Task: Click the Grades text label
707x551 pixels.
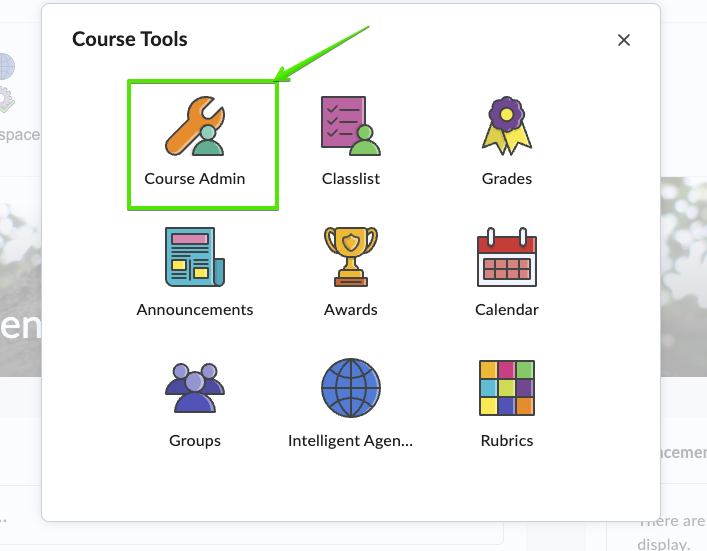Action: tap(507, 179)
